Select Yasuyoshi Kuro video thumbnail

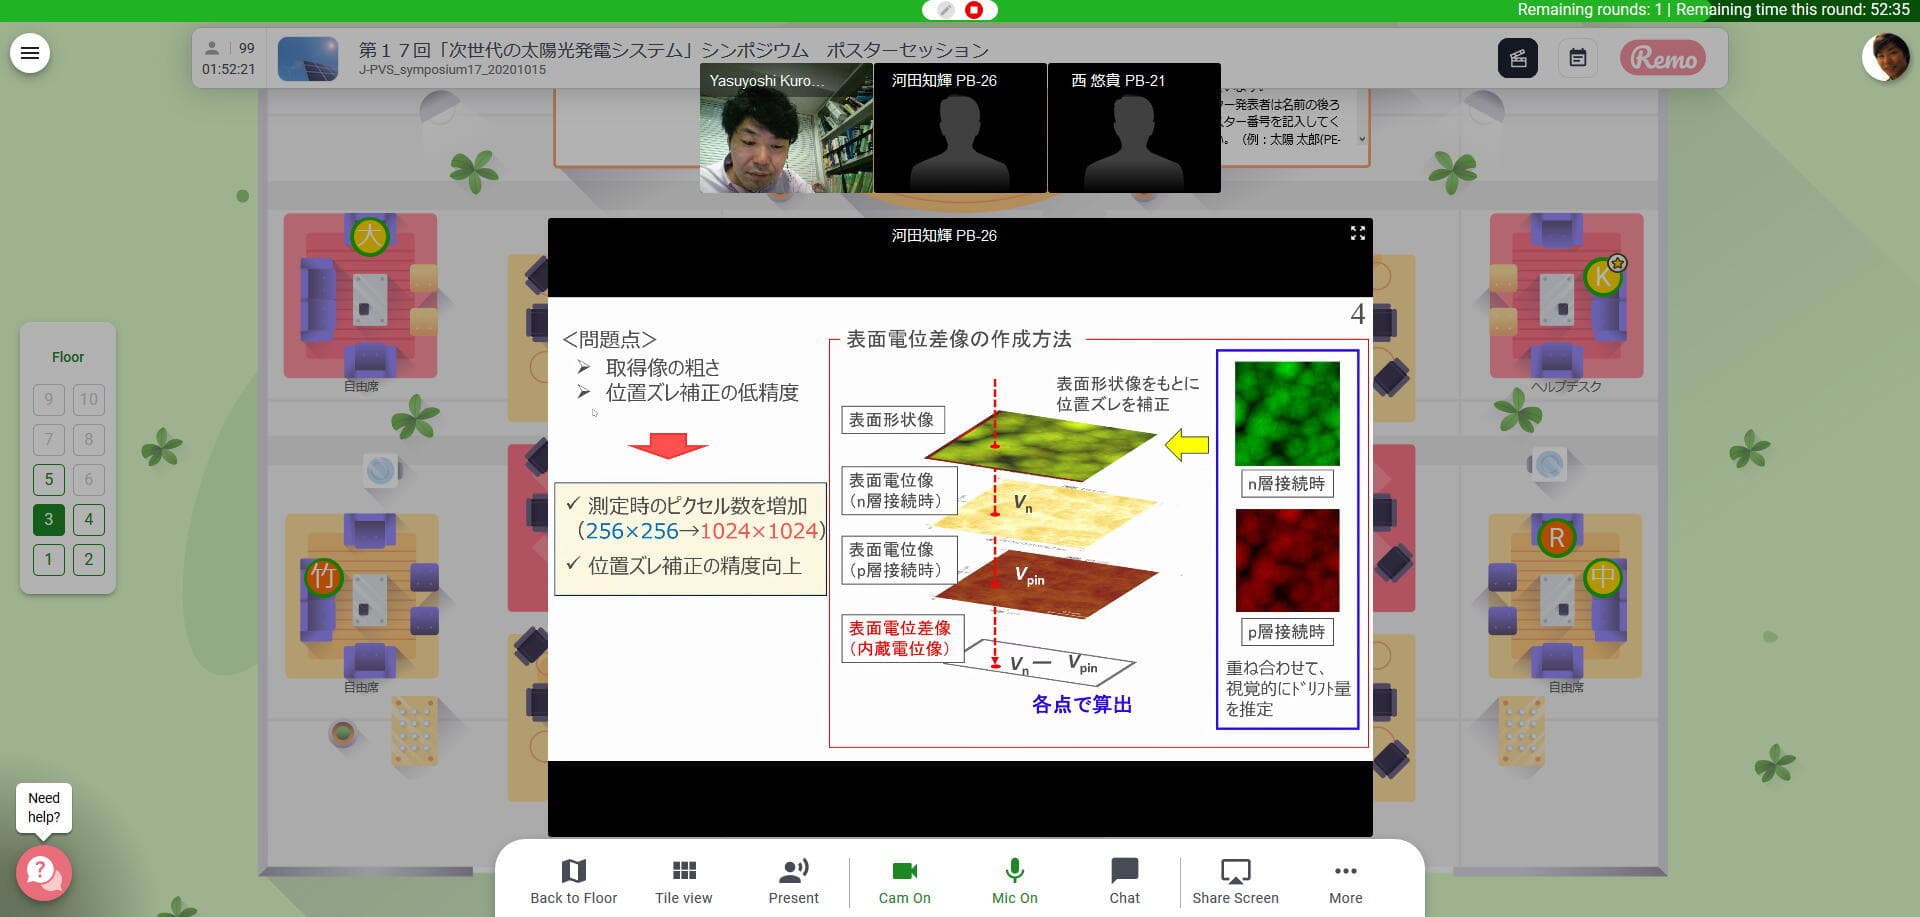coord(786,128)
